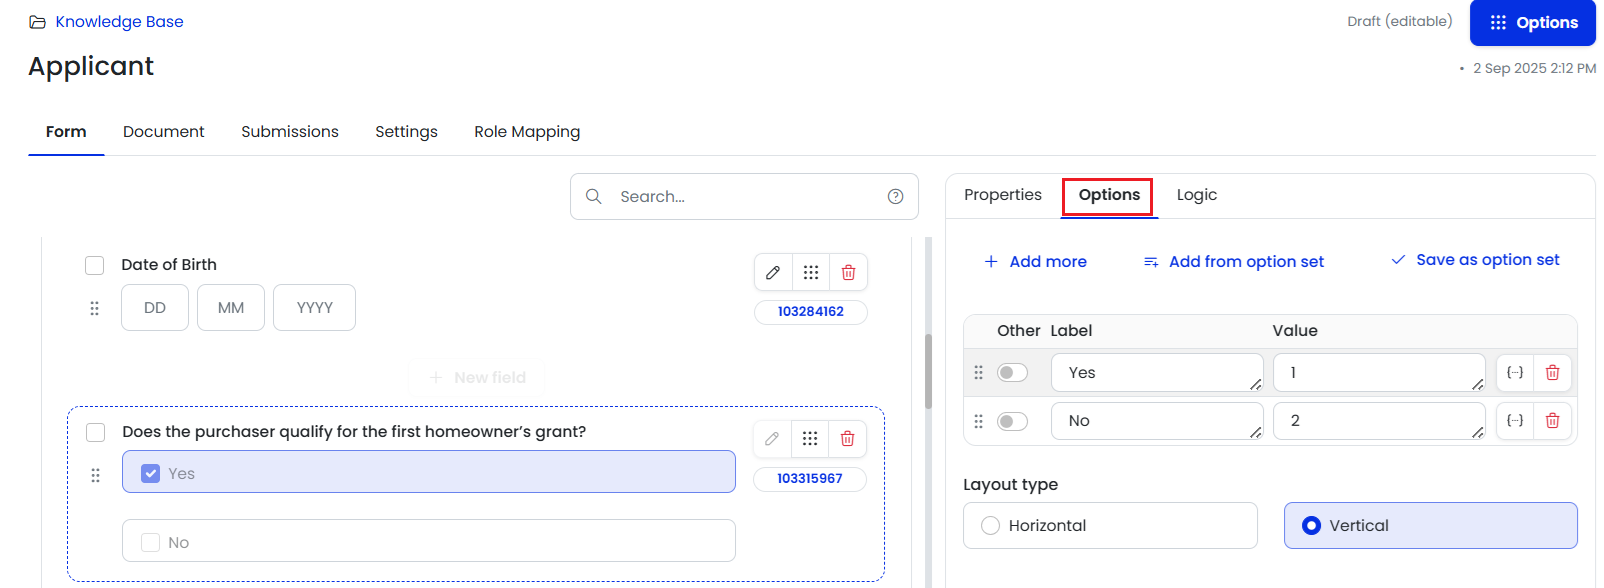
Task: Edit value field containing 2
Action: point(1379,421)
